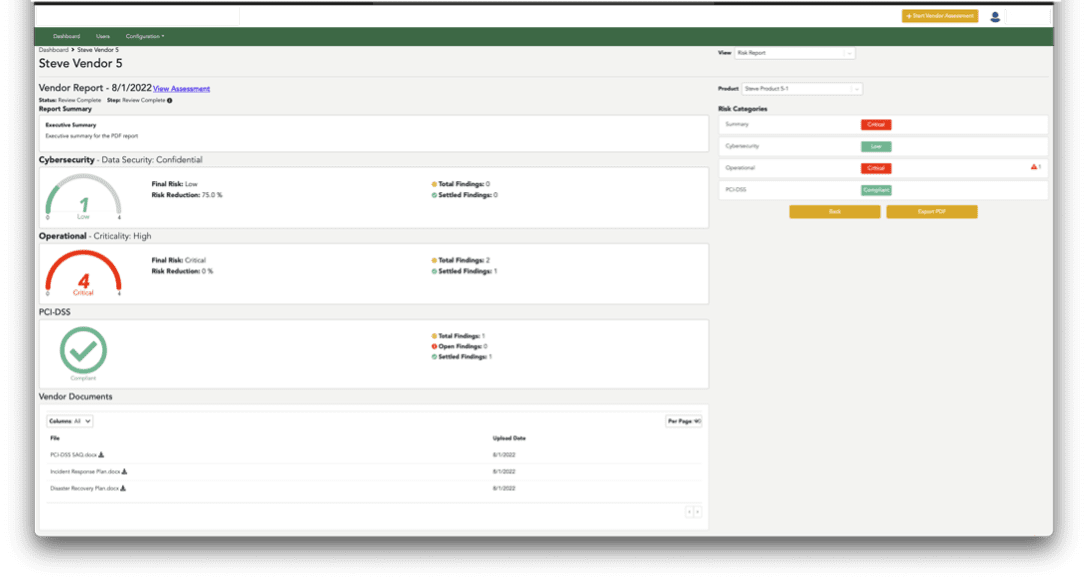
Task: Click the Incident Response Plan.docx file name
Action: (85, 471)
